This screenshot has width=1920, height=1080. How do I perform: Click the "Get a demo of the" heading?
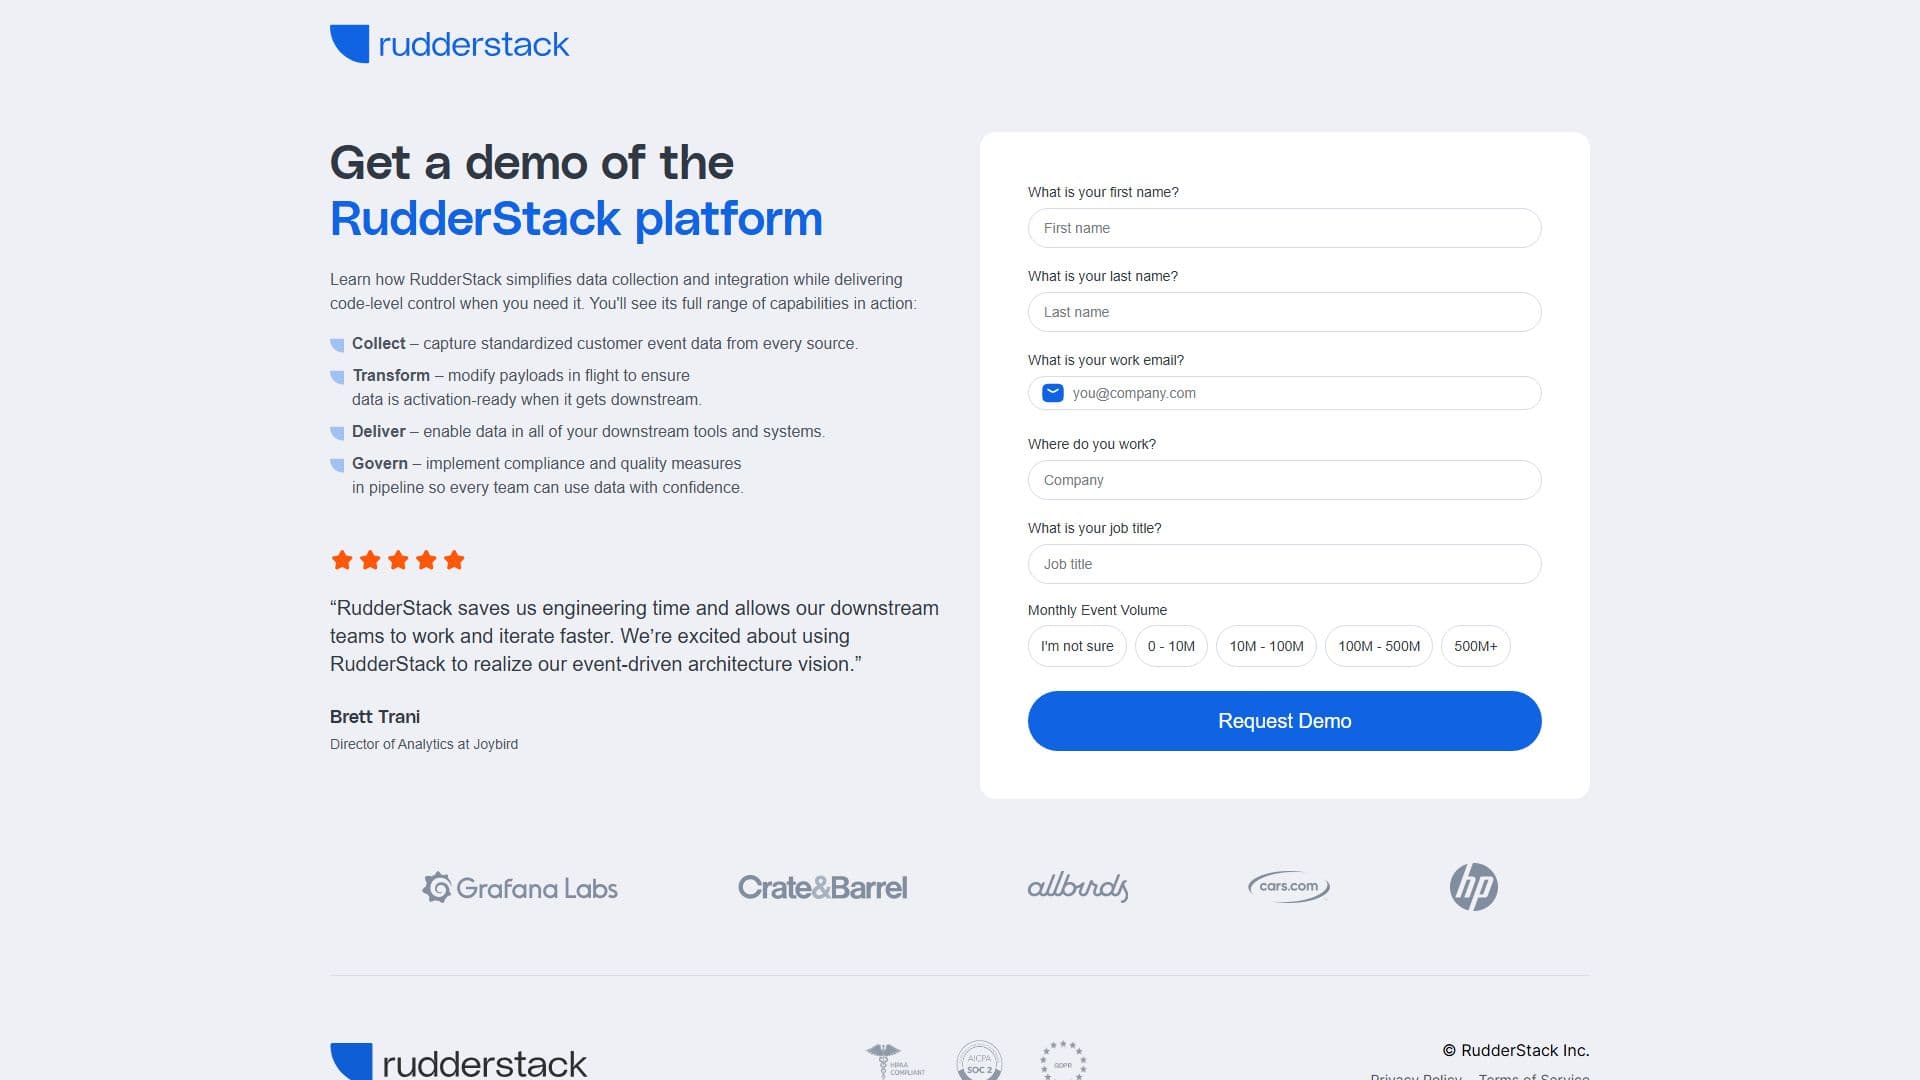pos(532,162)
